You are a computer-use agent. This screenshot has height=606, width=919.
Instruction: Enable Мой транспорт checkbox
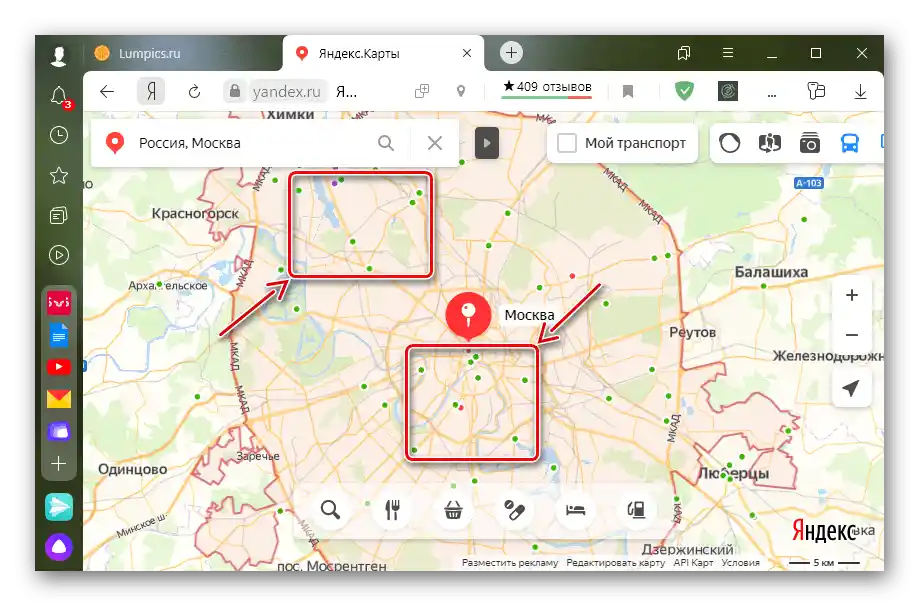567,143
